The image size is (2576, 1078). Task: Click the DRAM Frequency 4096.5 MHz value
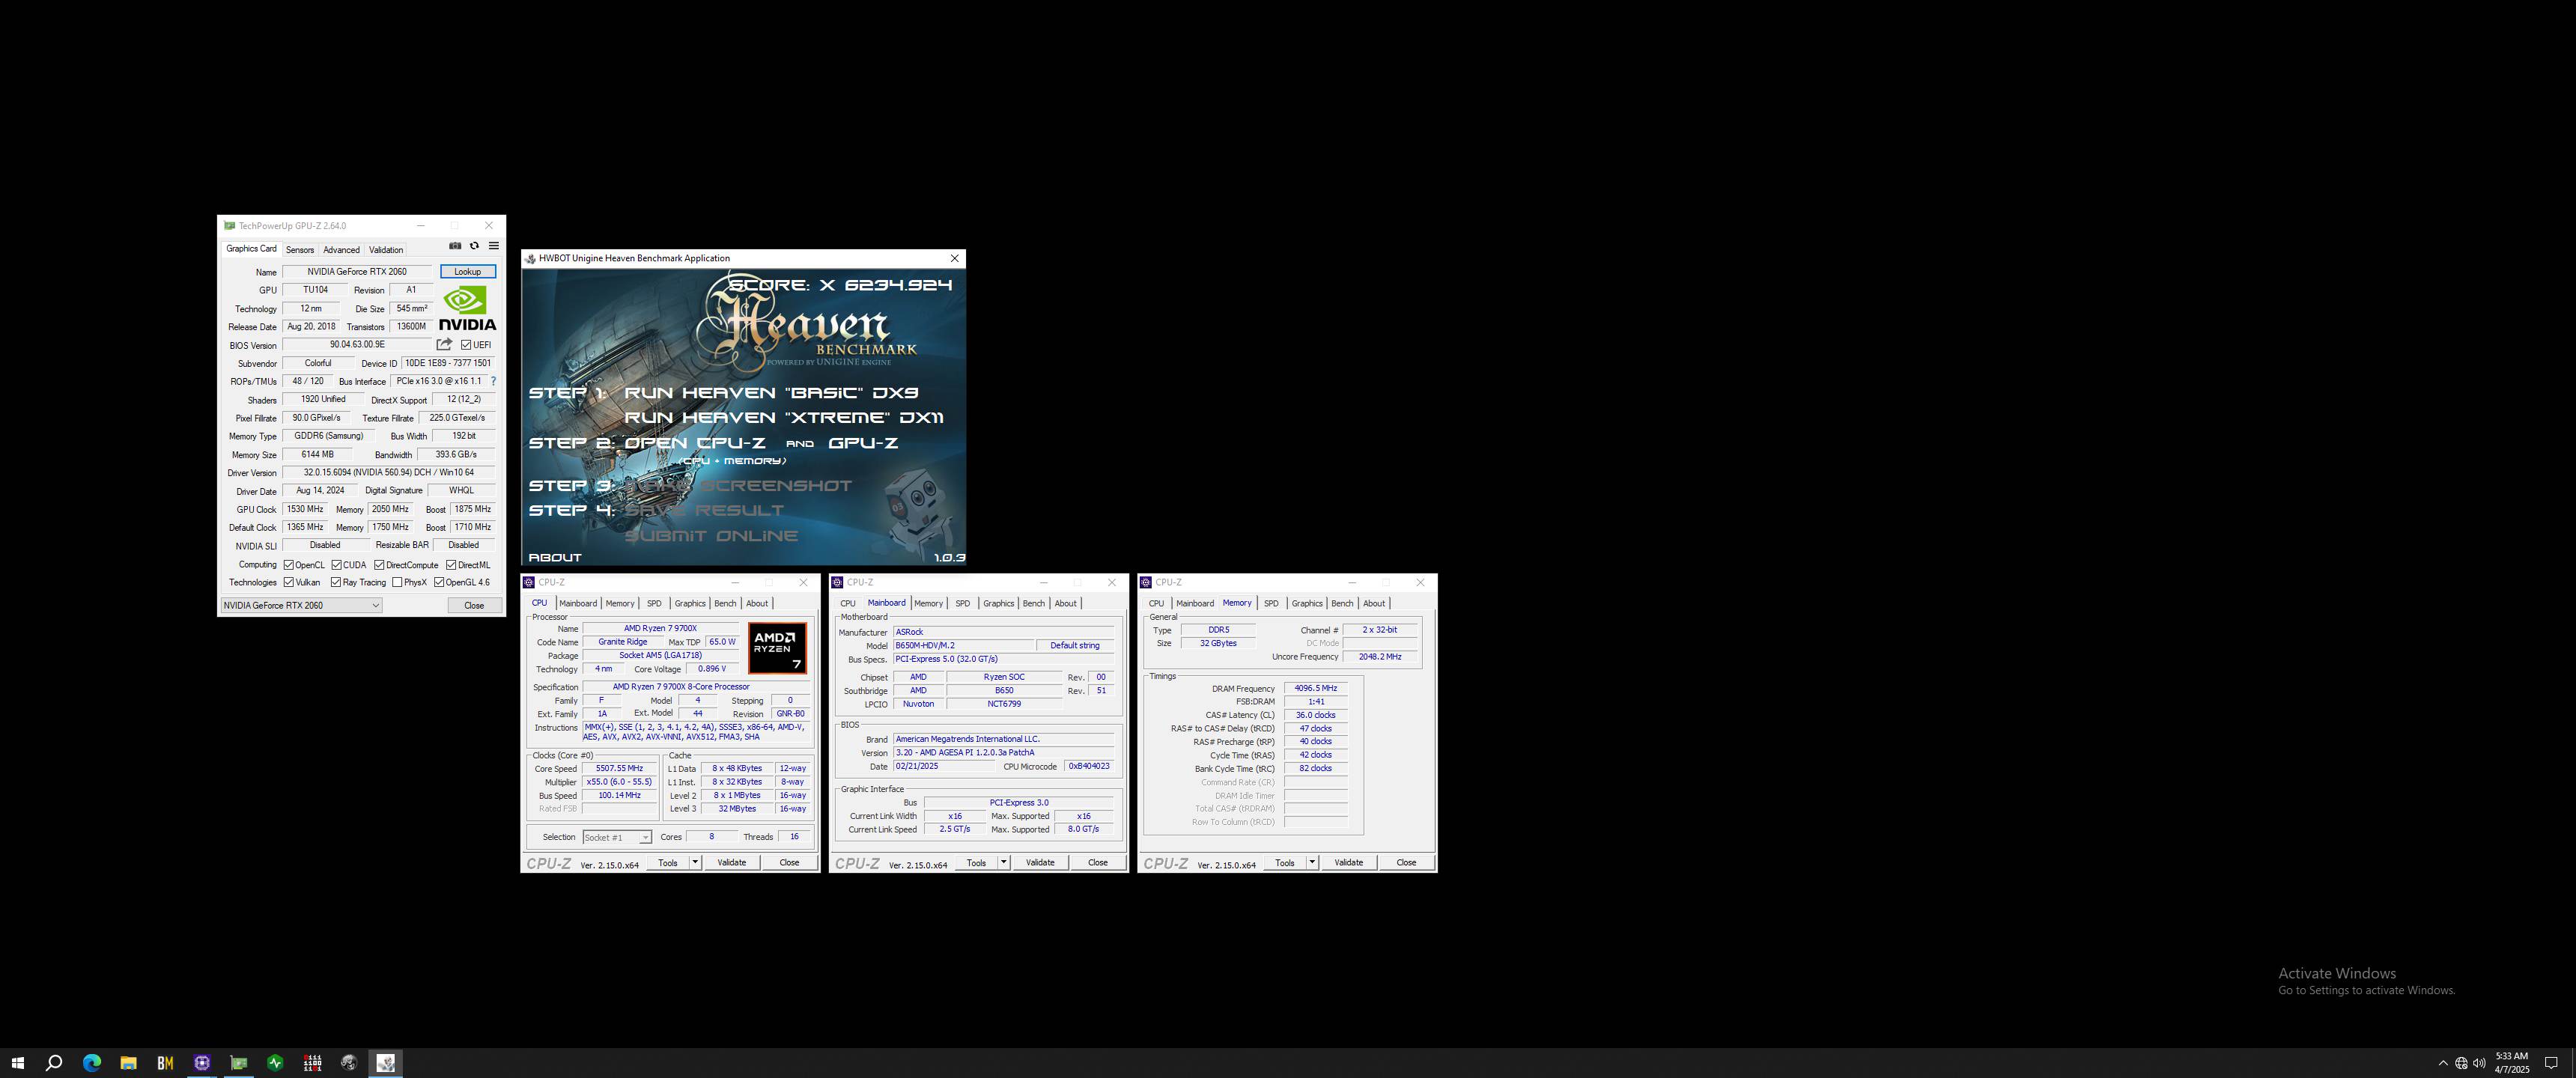click(x=1315, y=688)
